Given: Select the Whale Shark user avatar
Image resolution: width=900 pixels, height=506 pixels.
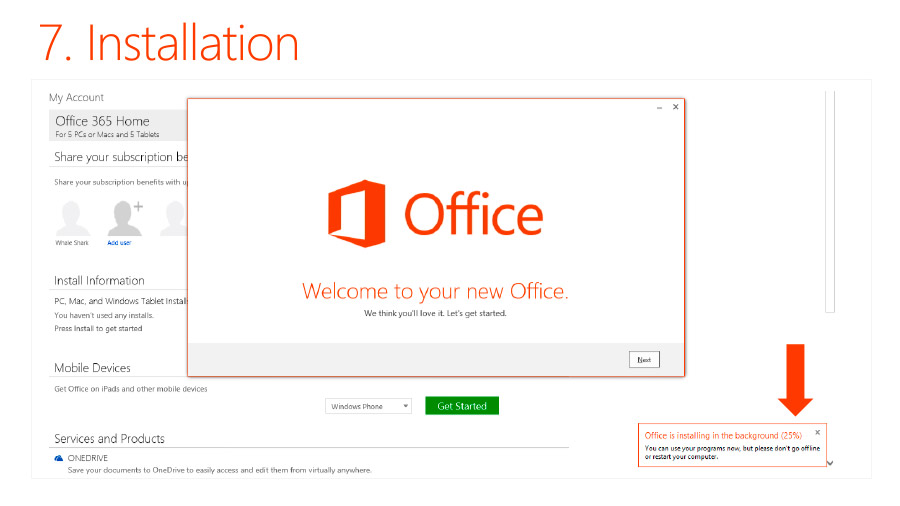Looking at the screenshot, I should pos(72,219).
